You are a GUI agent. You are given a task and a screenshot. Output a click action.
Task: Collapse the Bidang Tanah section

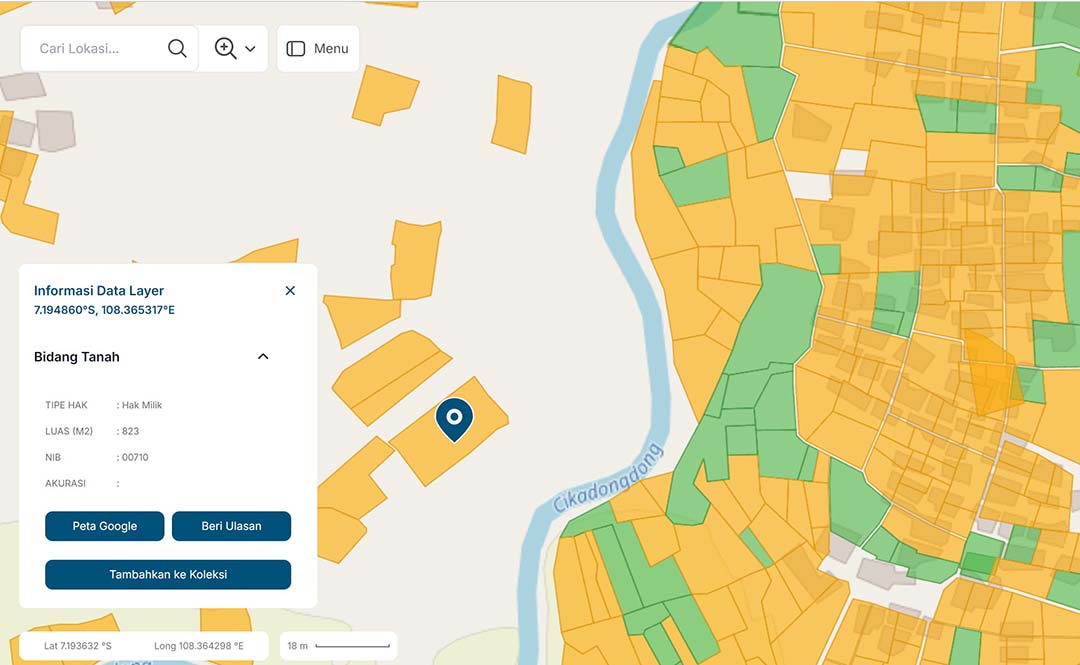263,357
